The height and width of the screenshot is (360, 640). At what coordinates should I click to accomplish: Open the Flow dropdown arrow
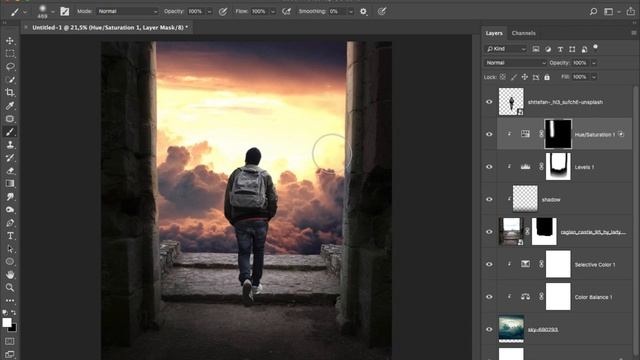coord(273,12)
